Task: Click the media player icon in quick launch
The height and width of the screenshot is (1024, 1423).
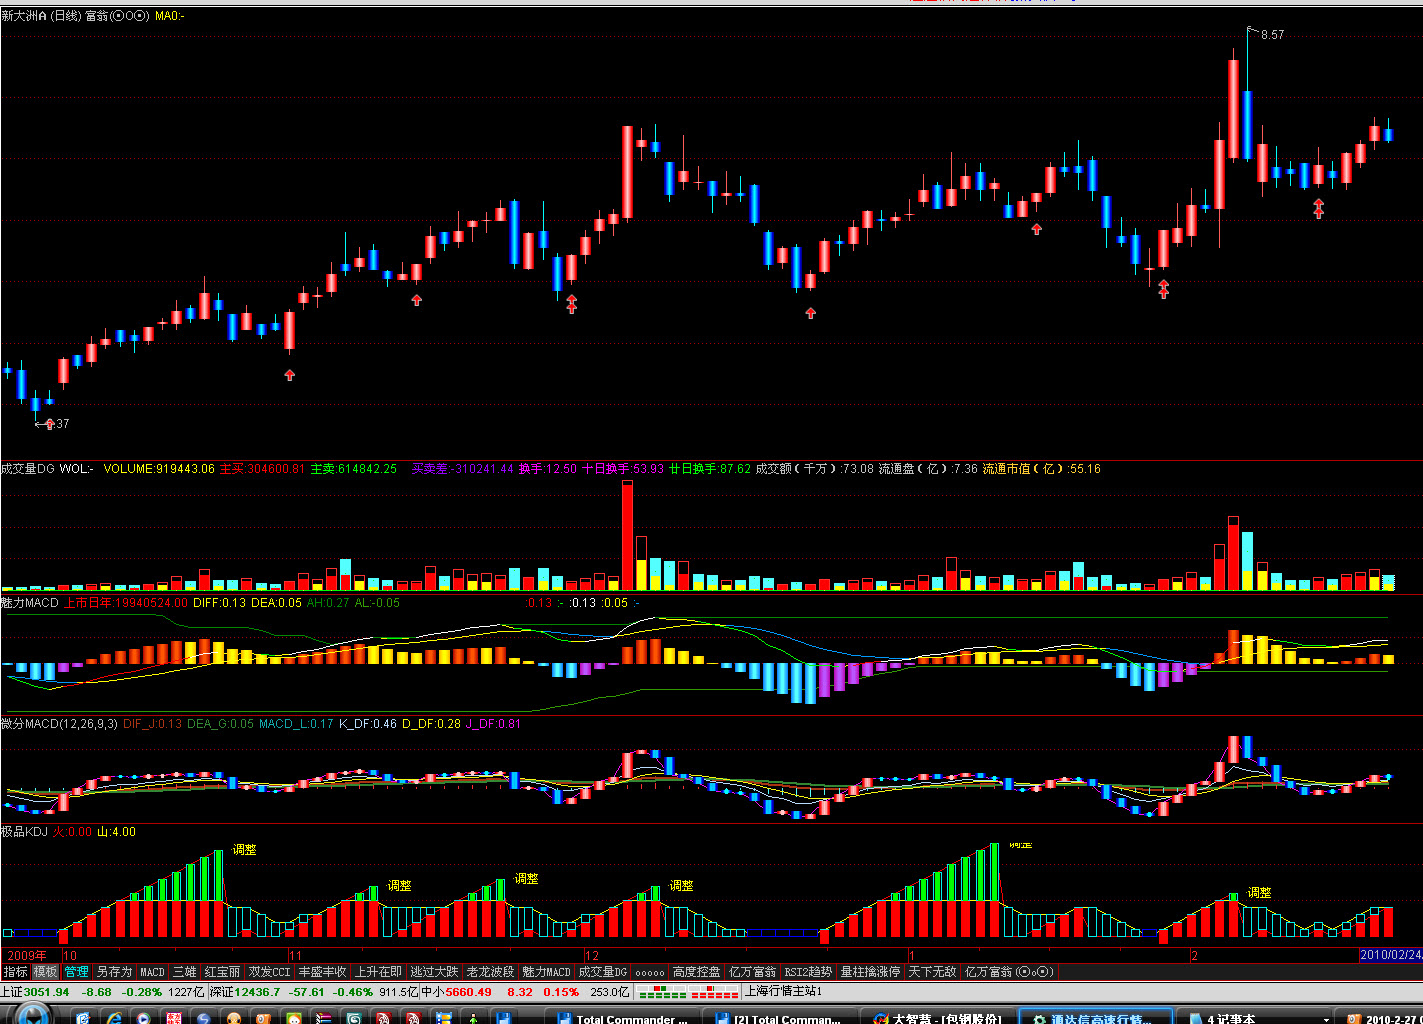Action: coord(144,1018)
